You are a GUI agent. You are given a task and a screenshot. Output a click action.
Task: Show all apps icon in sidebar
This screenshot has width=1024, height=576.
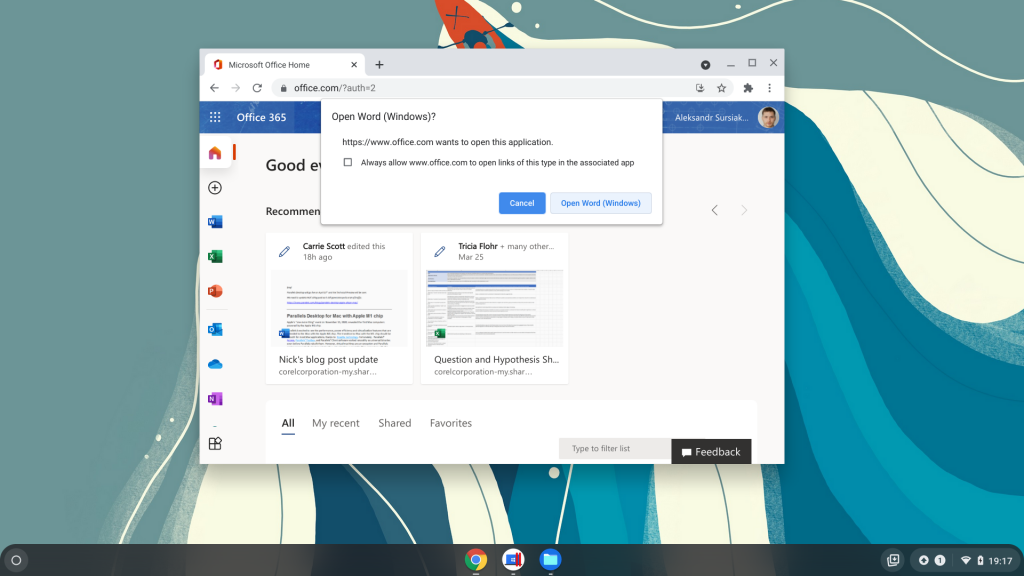click(215, 443)
